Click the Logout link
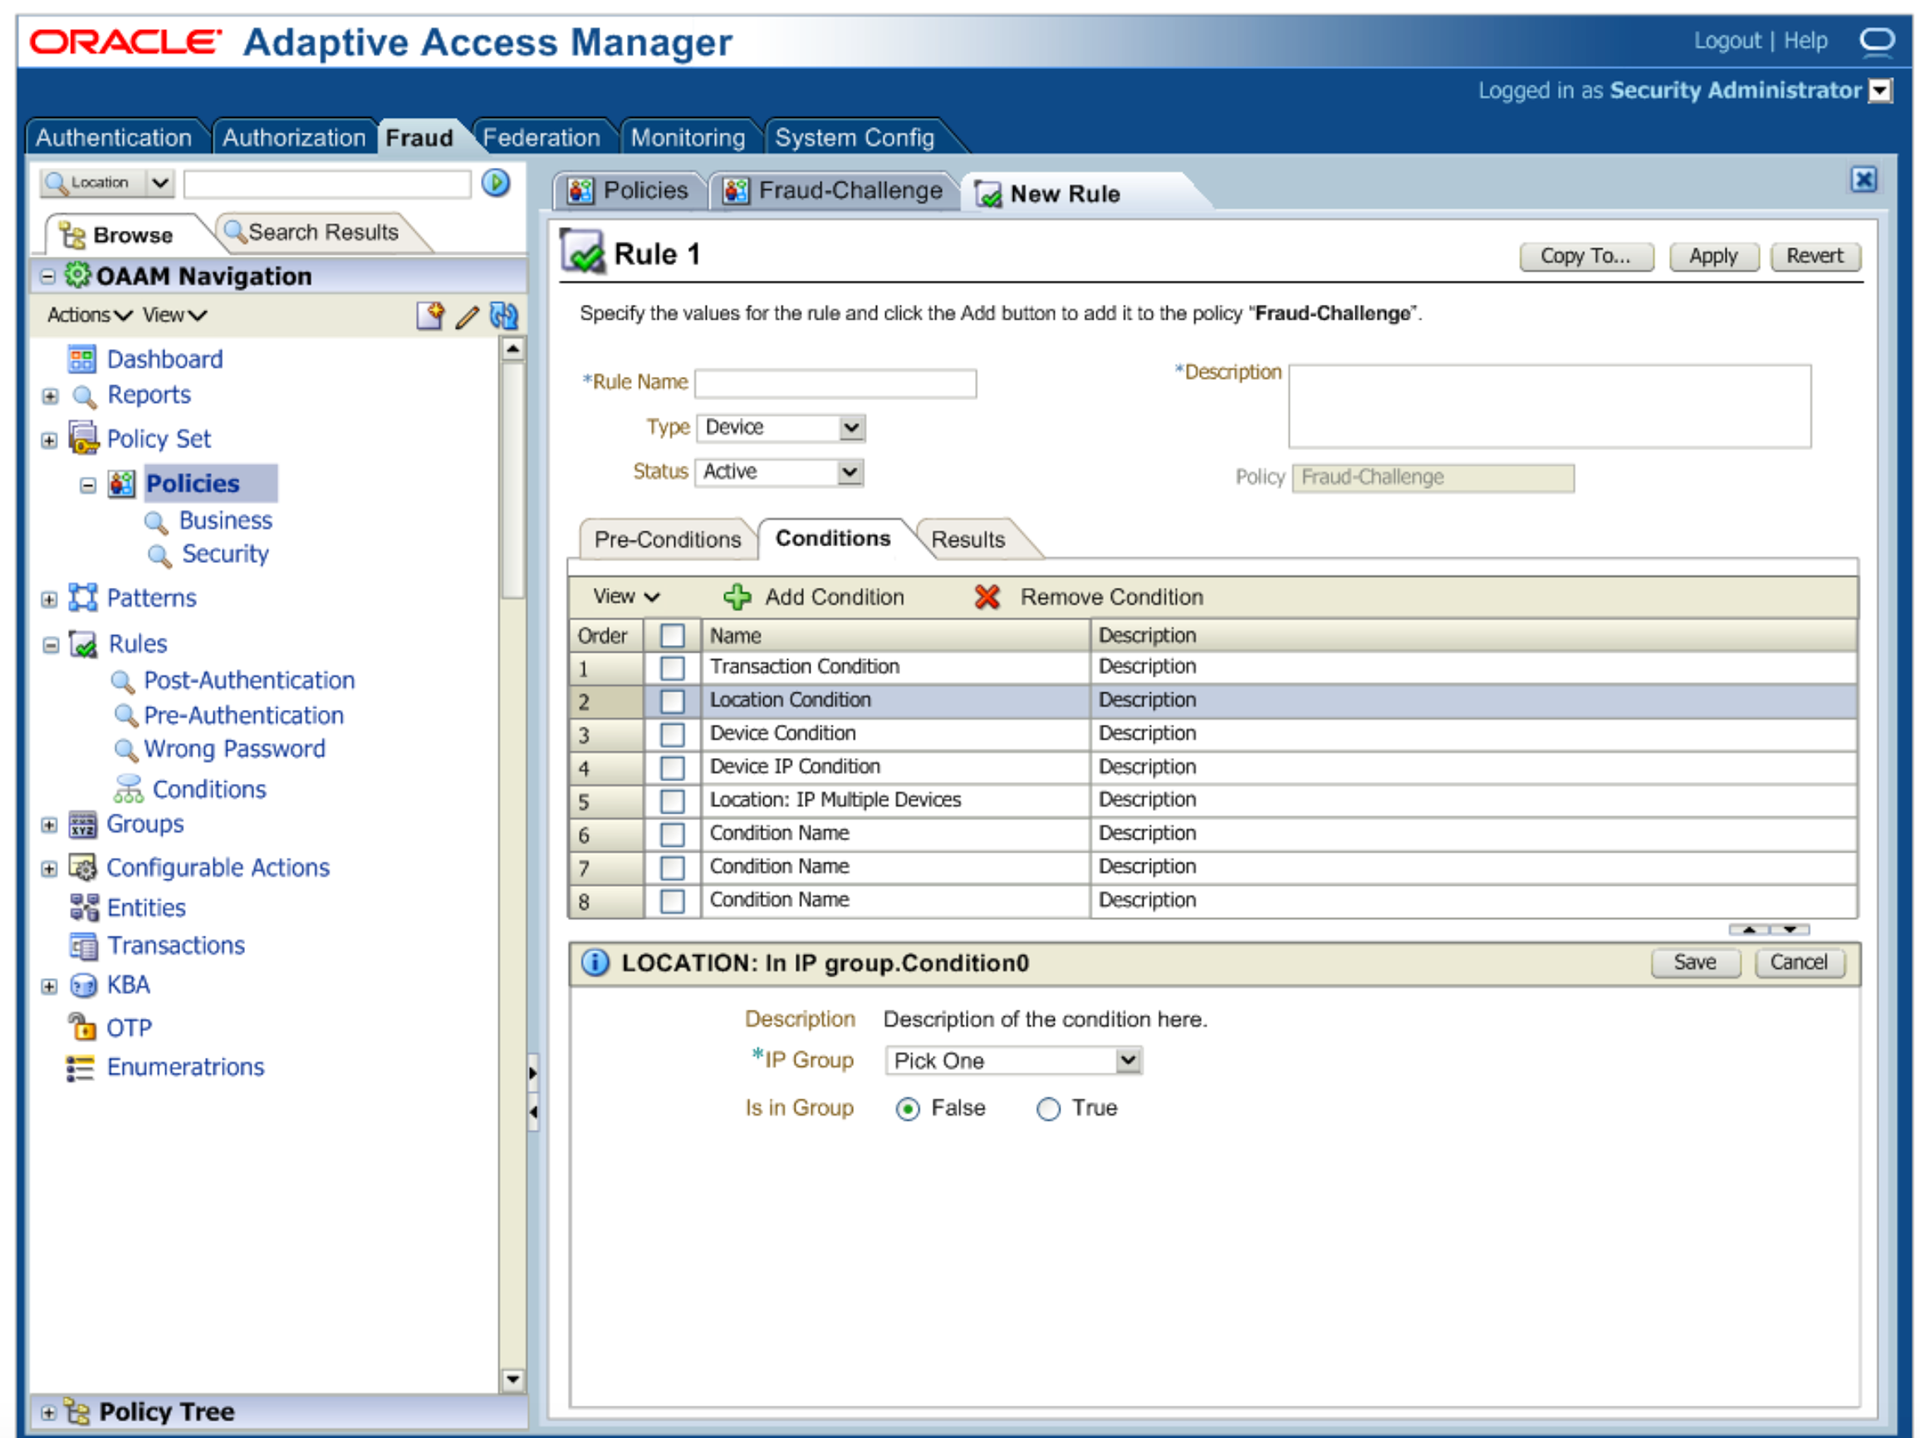Image resolution: width=1920 pixels, height=1438 pixels. [1727, 41]
